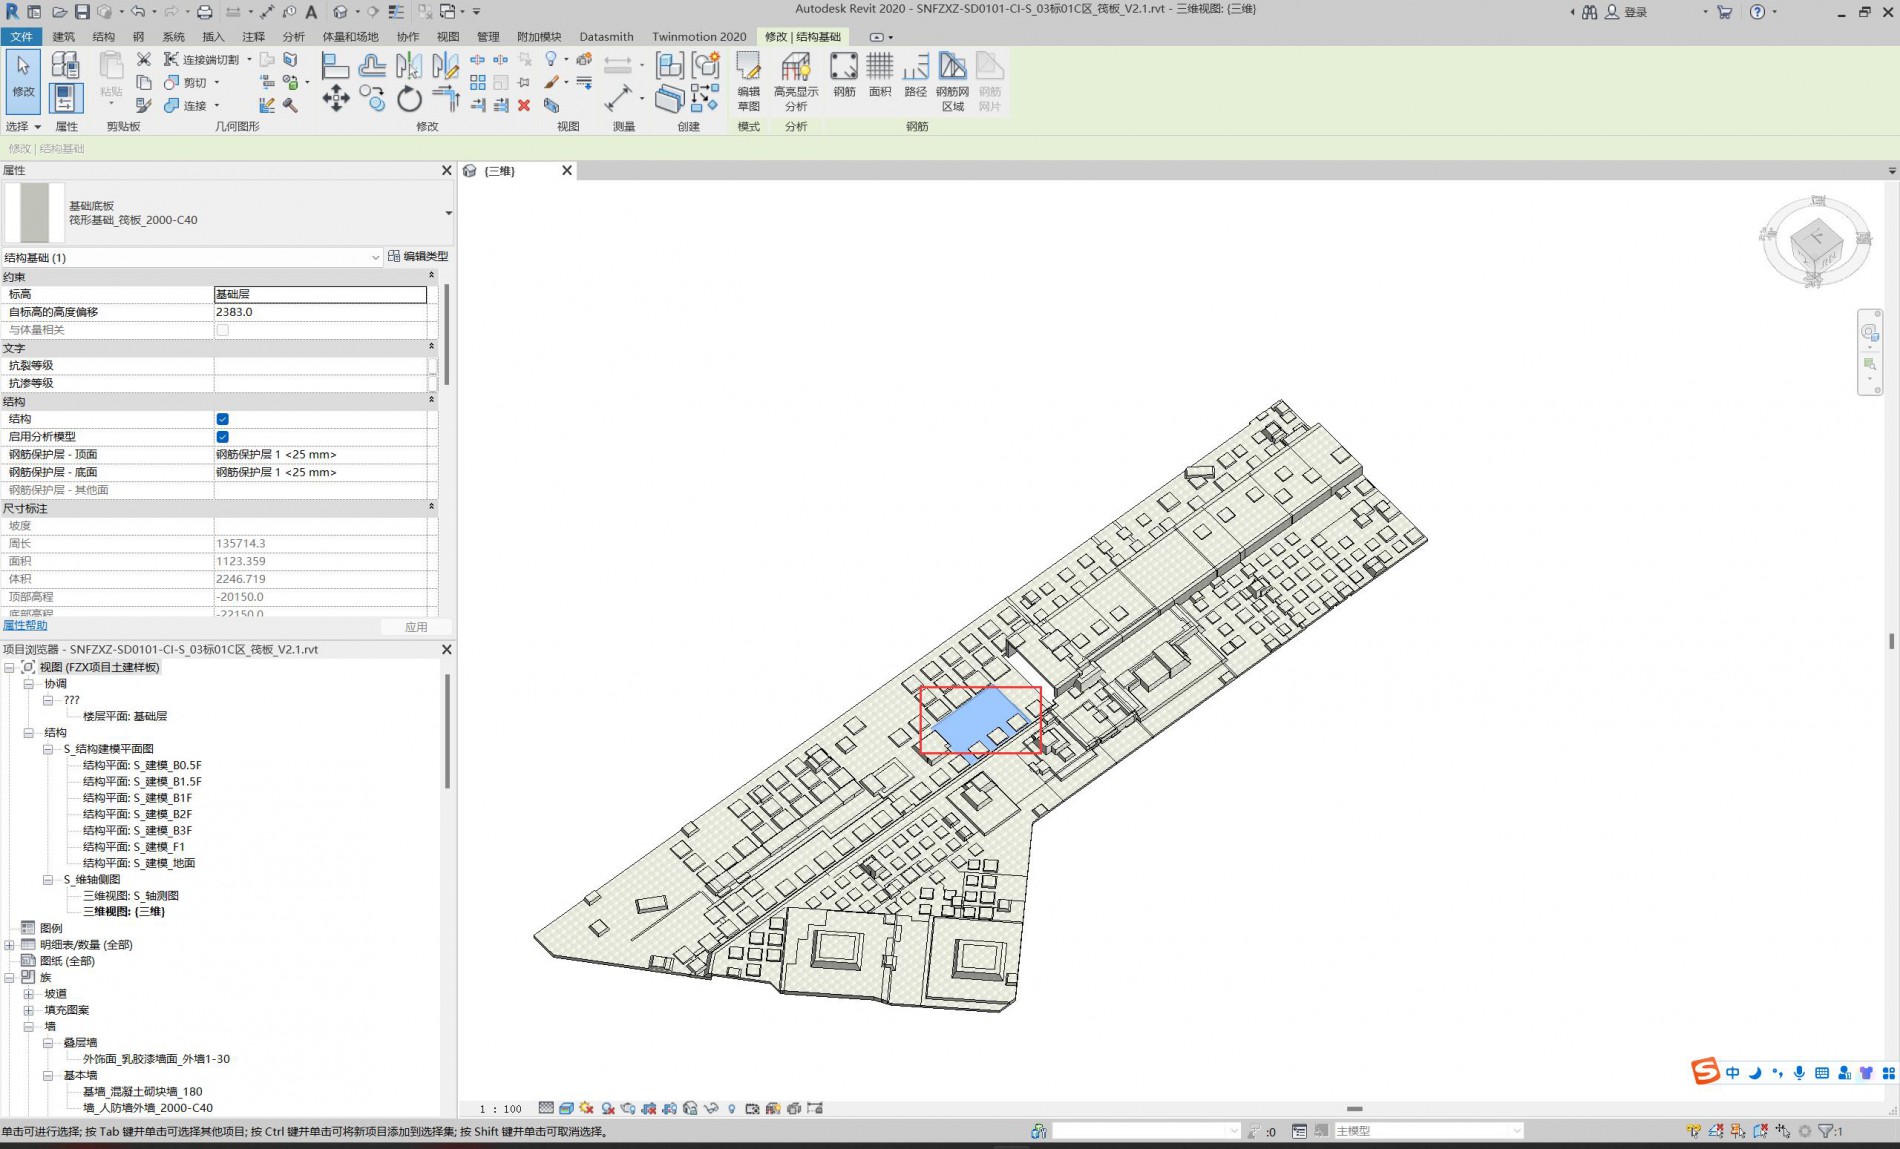
Task: Click the Save icon in quick access toolbar
Action: click(x=82, y=12)
